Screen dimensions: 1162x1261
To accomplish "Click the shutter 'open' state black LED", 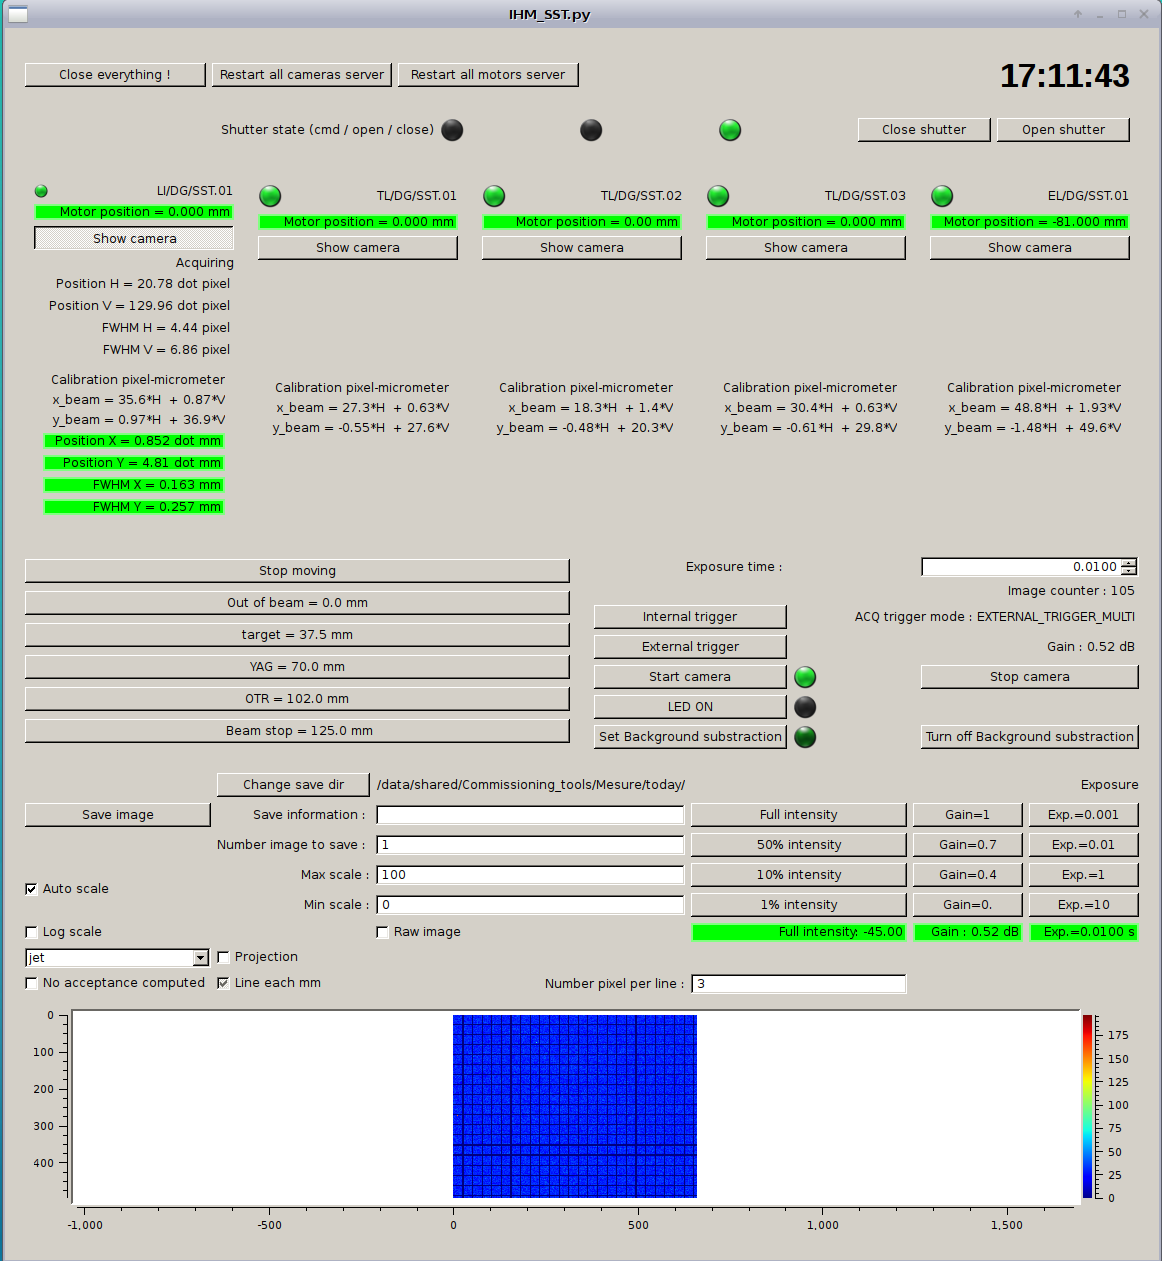I will click(591, 130).
